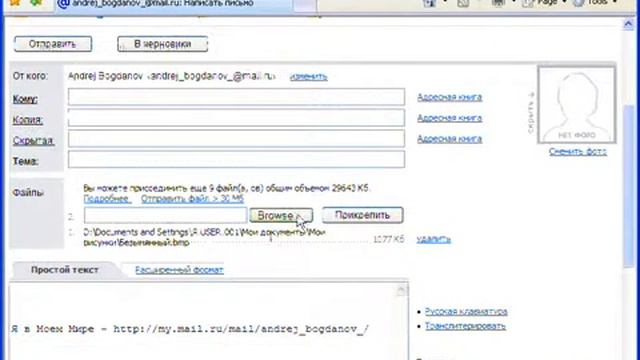Switch to Расширенный формат editor
This screenshot has height=360, width=640.
[x=179, y=270]
